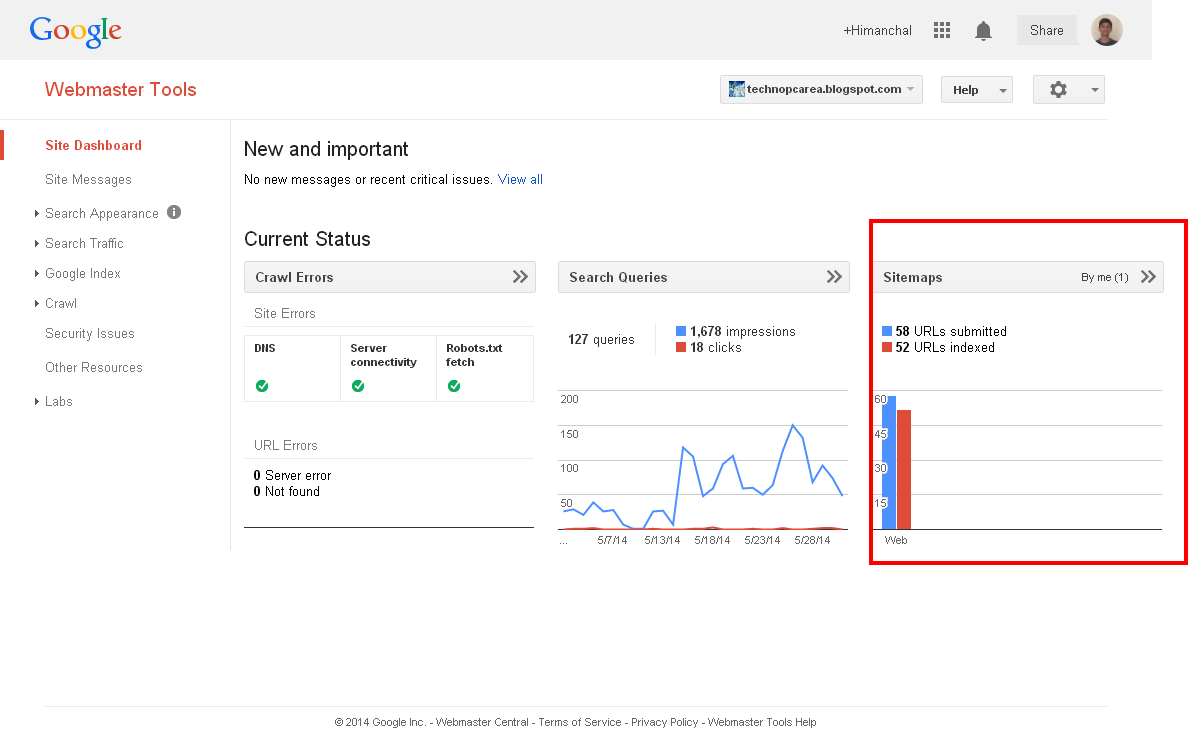The width and height of the screenshot is (1194, 732).
Task: Open the Sitemaps panel header
Action: (x=1018, y=277)
